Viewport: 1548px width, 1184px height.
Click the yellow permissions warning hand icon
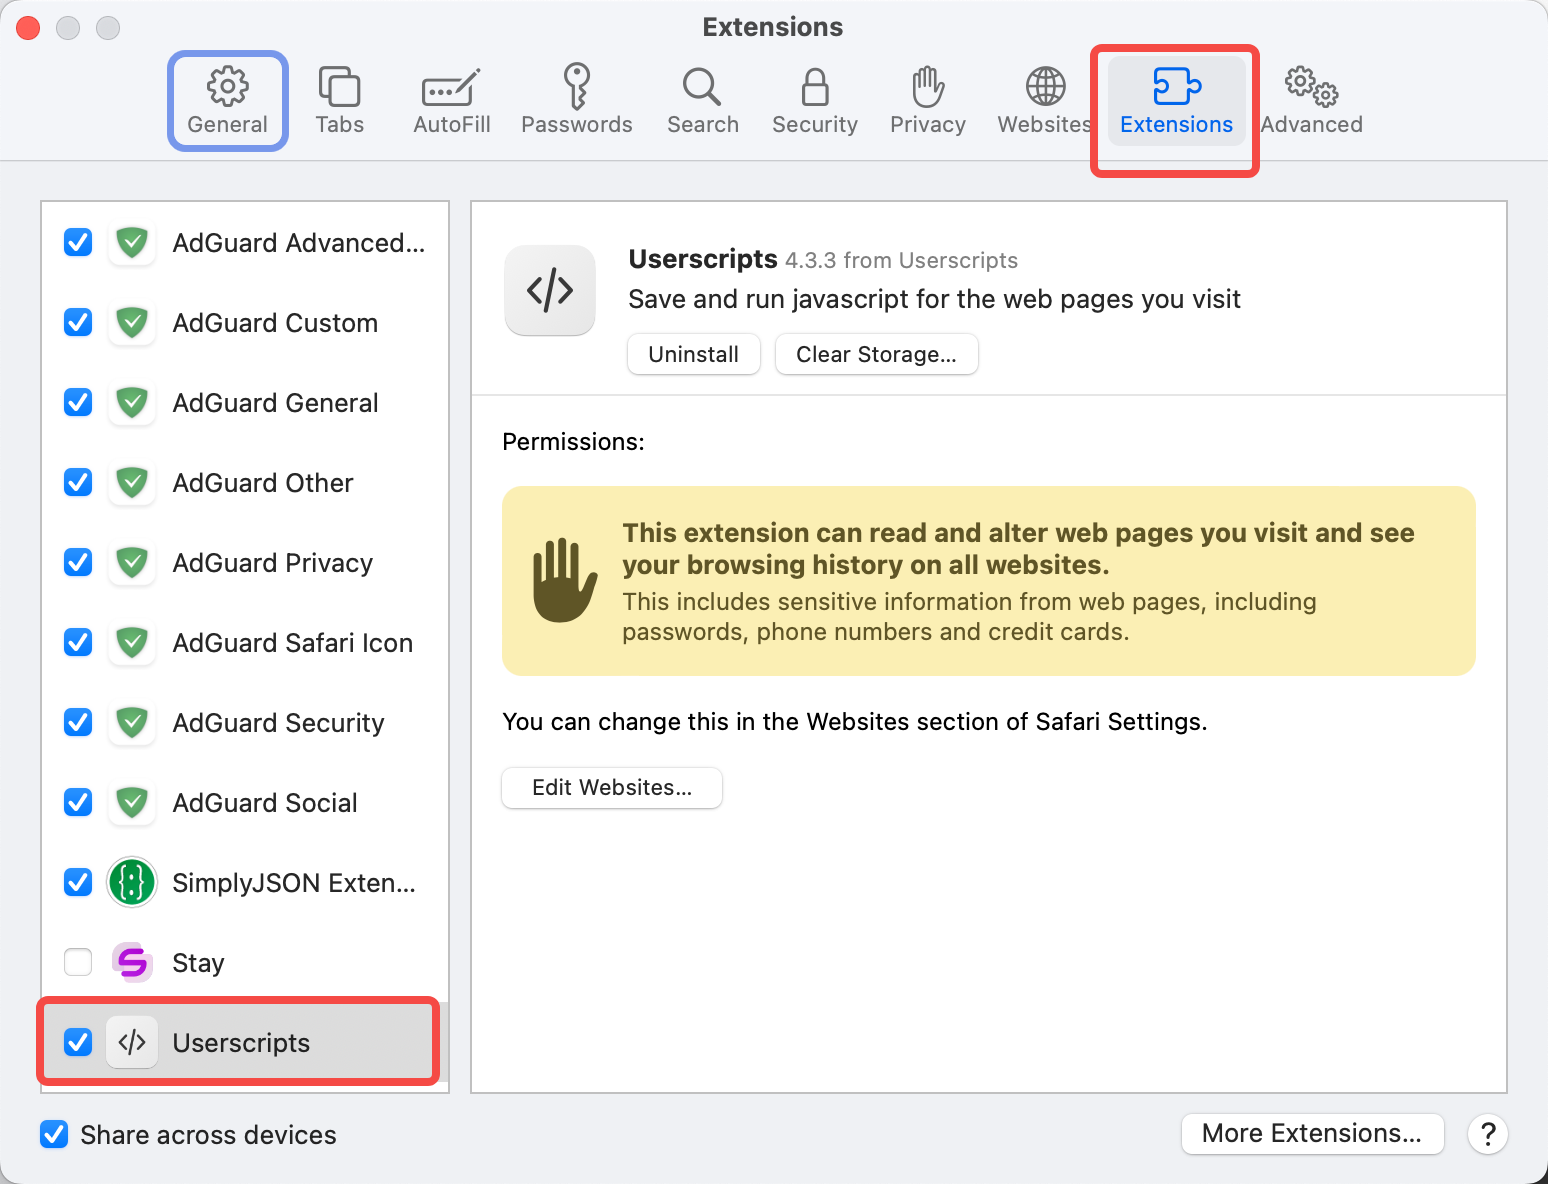(564, 580)
